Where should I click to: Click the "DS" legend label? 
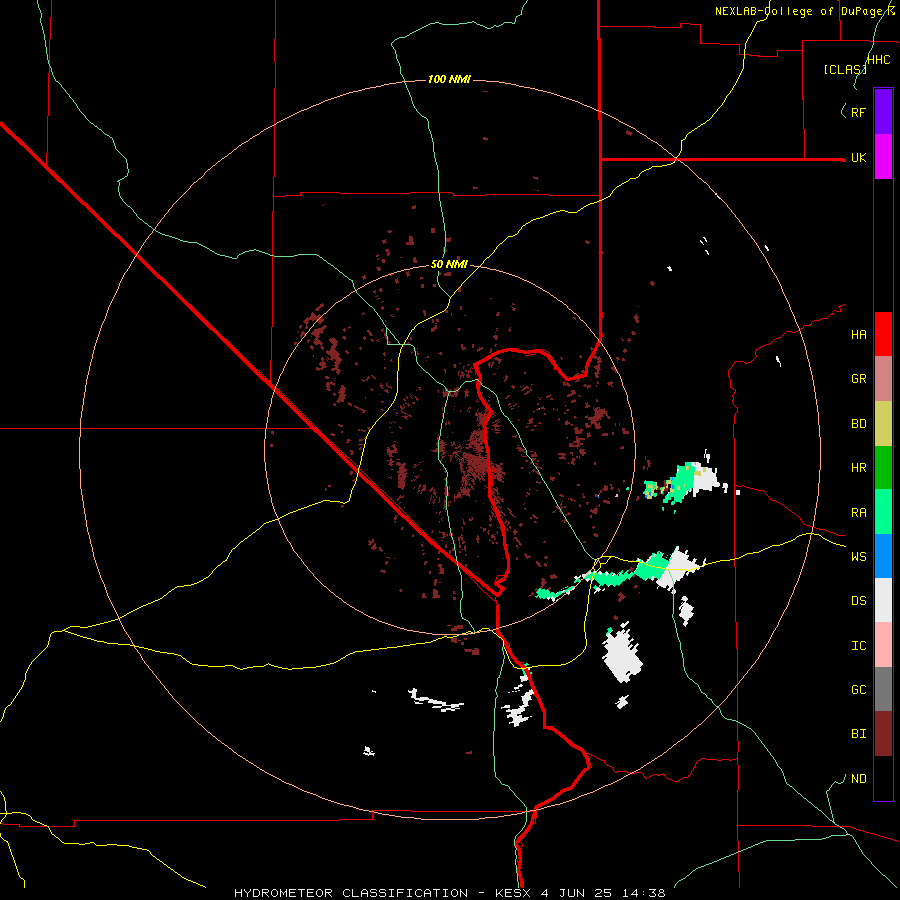(858, 601)
